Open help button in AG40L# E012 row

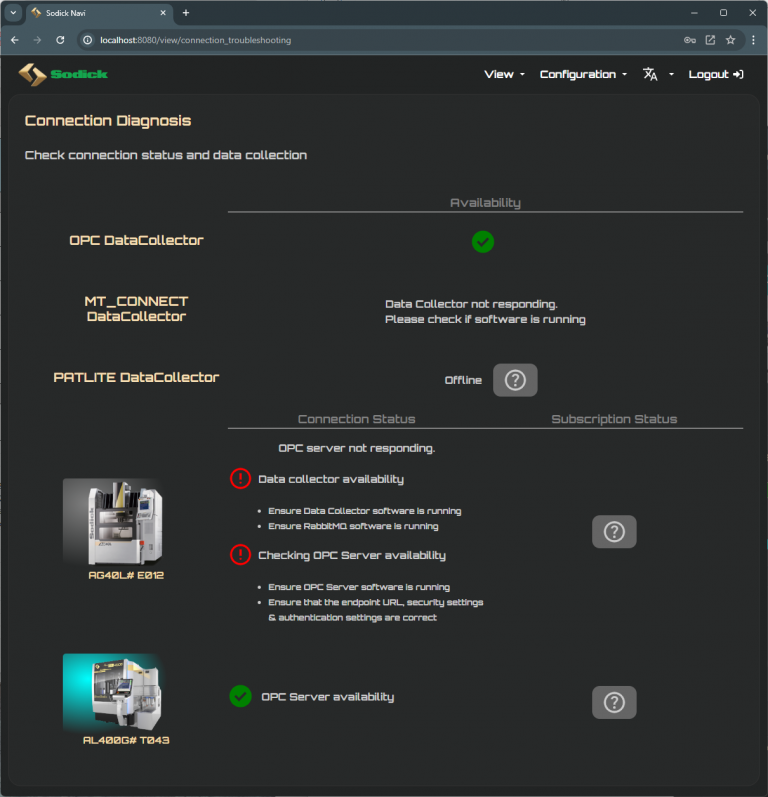[614, 532]
